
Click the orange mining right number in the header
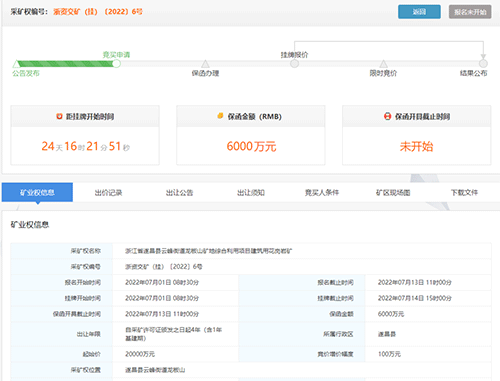click(98, 12)
